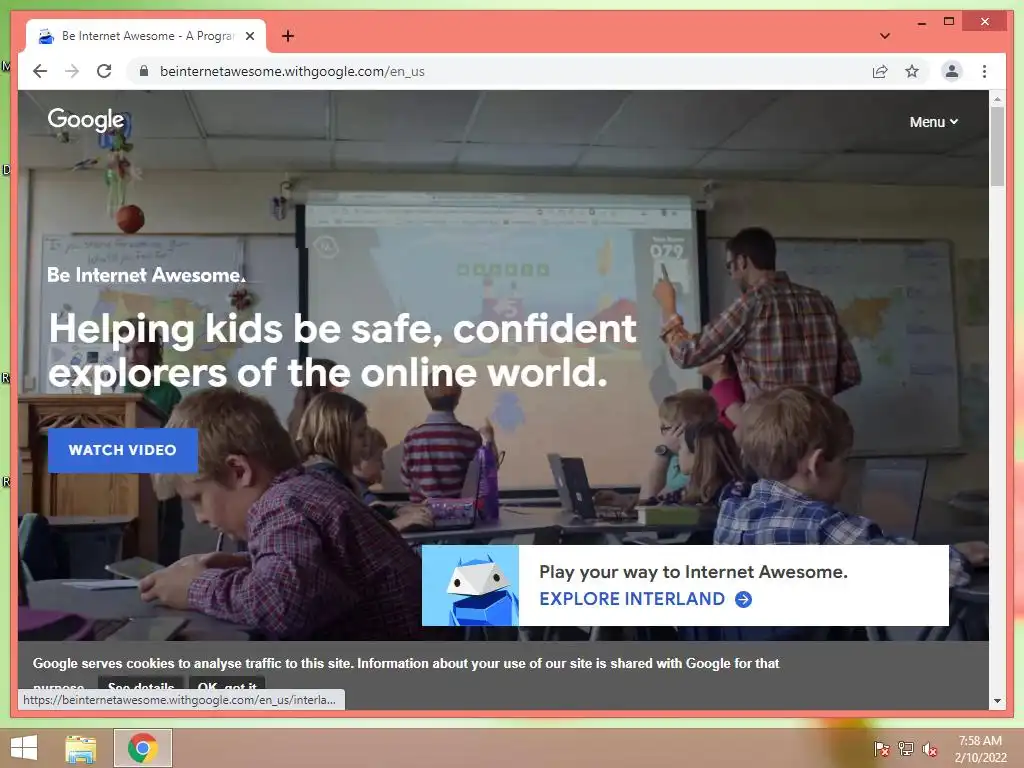Screen dimensions: 1024x768
Task: Open the taskbar clock showing 7:58 AM
Action: (980, 749)
